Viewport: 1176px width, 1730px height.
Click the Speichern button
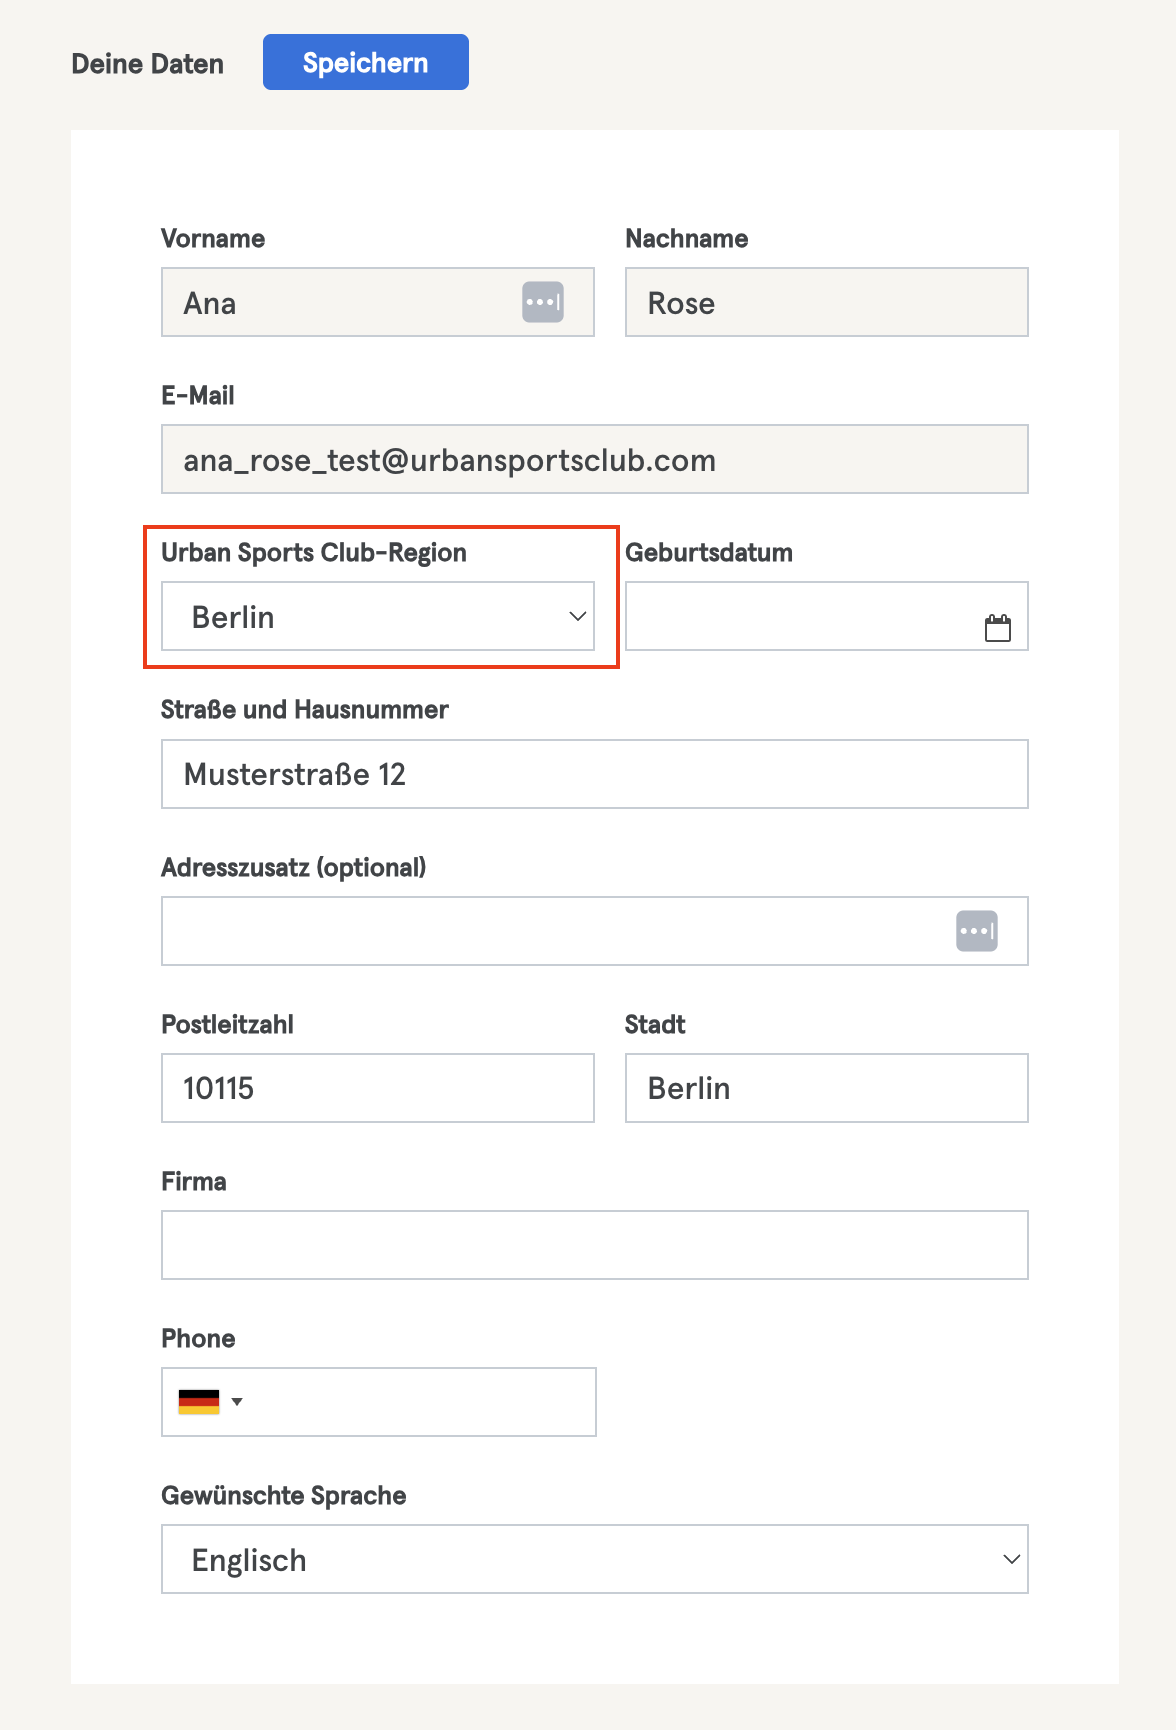click(365, 62)
